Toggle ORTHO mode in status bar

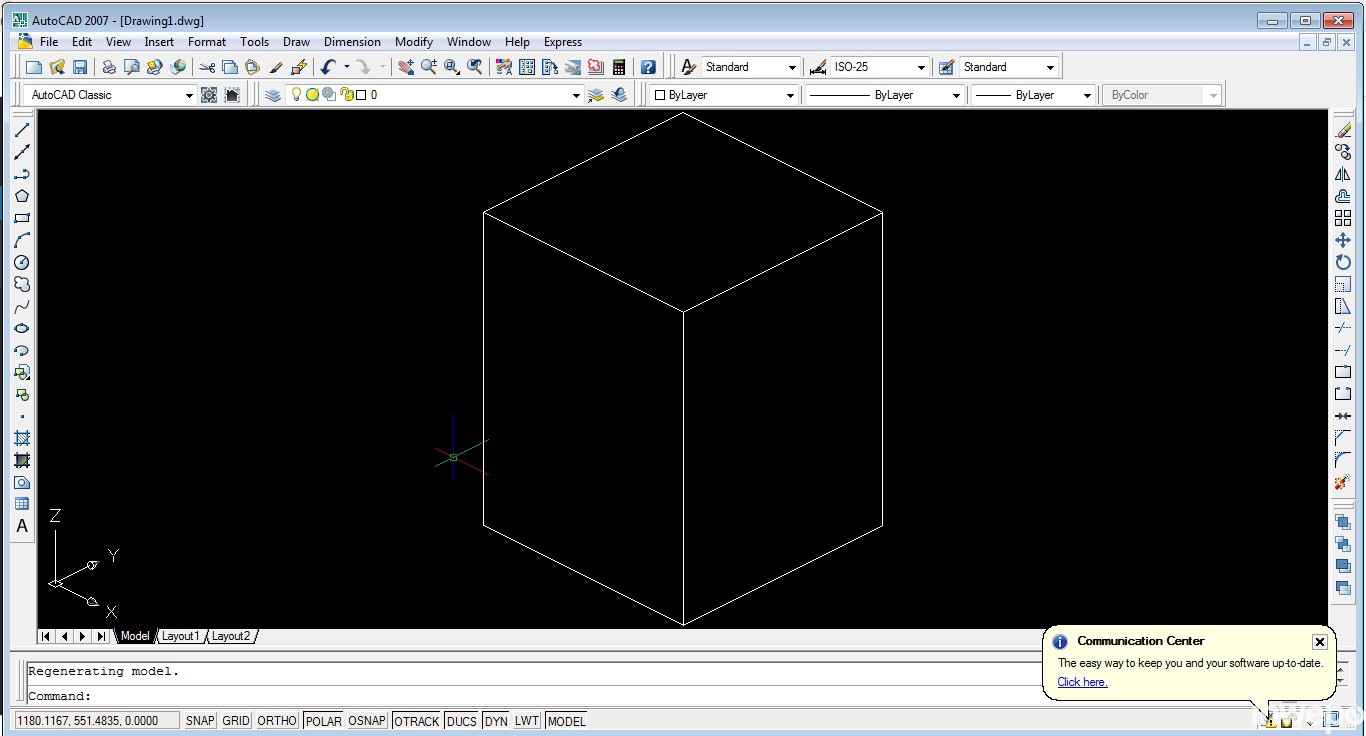pyautogui.click(x=277, y=720)
